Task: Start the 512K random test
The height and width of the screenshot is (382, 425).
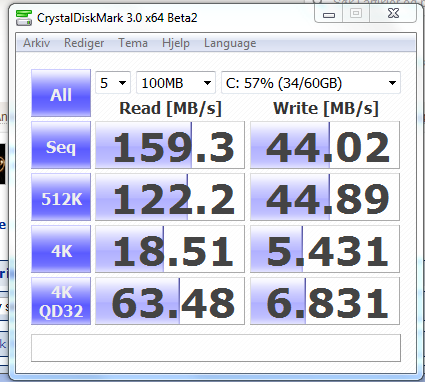Action: (x=61, y=197)
